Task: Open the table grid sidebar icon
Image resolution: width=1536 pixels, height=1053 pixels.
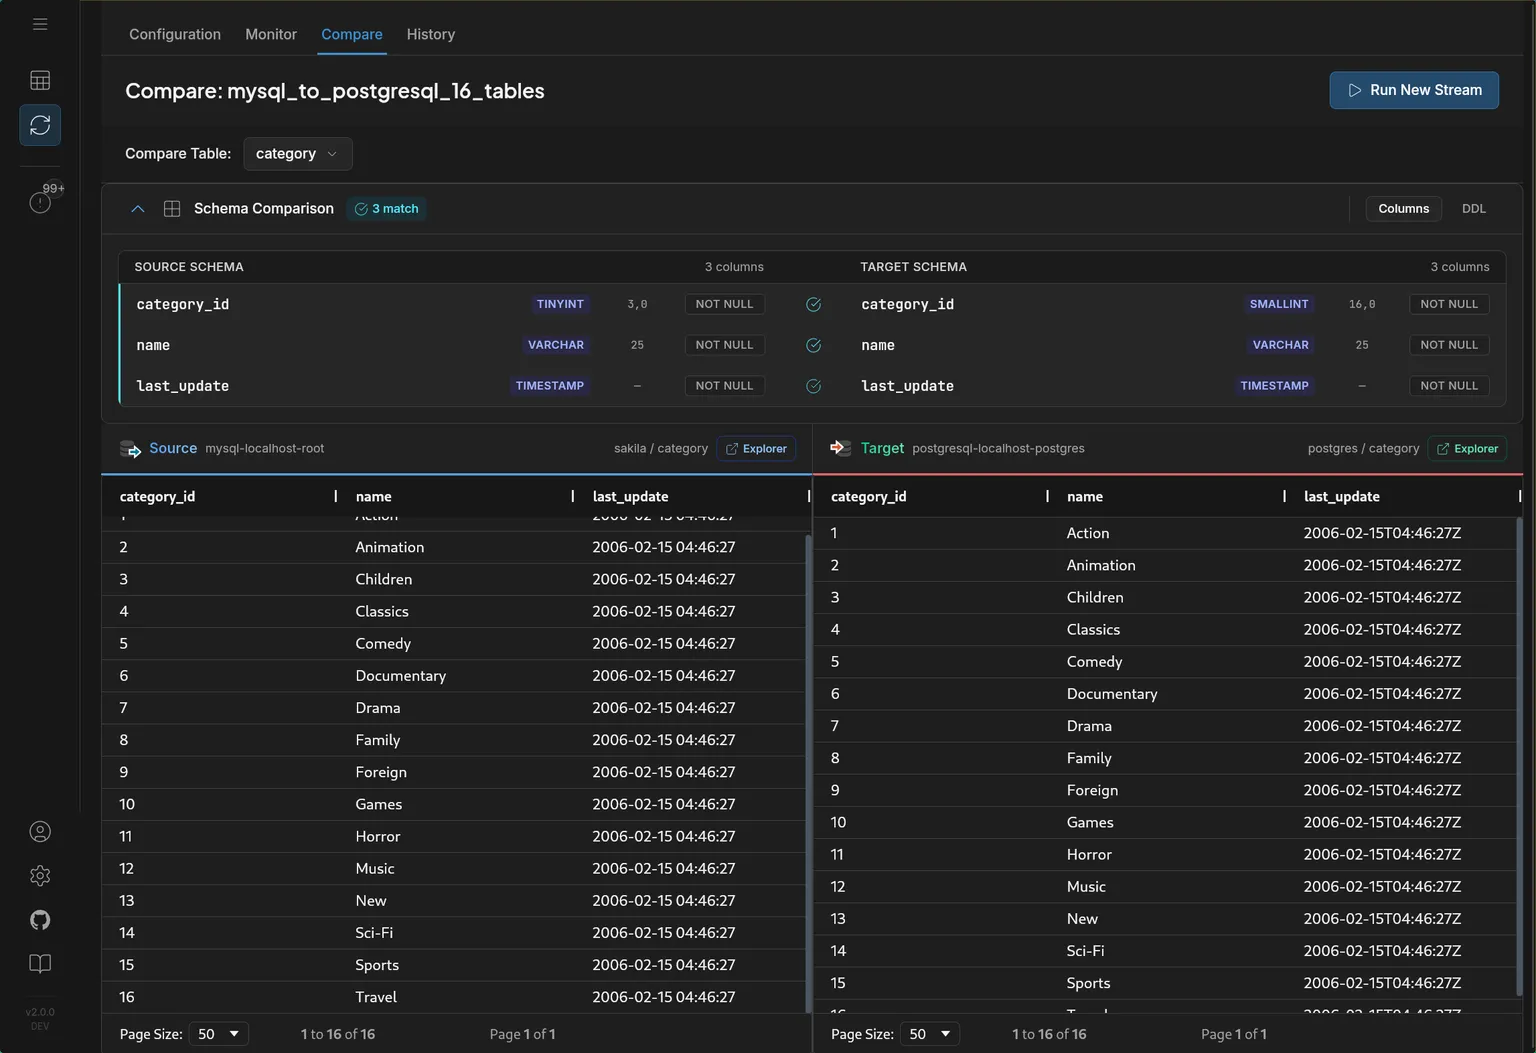Action: tap(40, 80)
